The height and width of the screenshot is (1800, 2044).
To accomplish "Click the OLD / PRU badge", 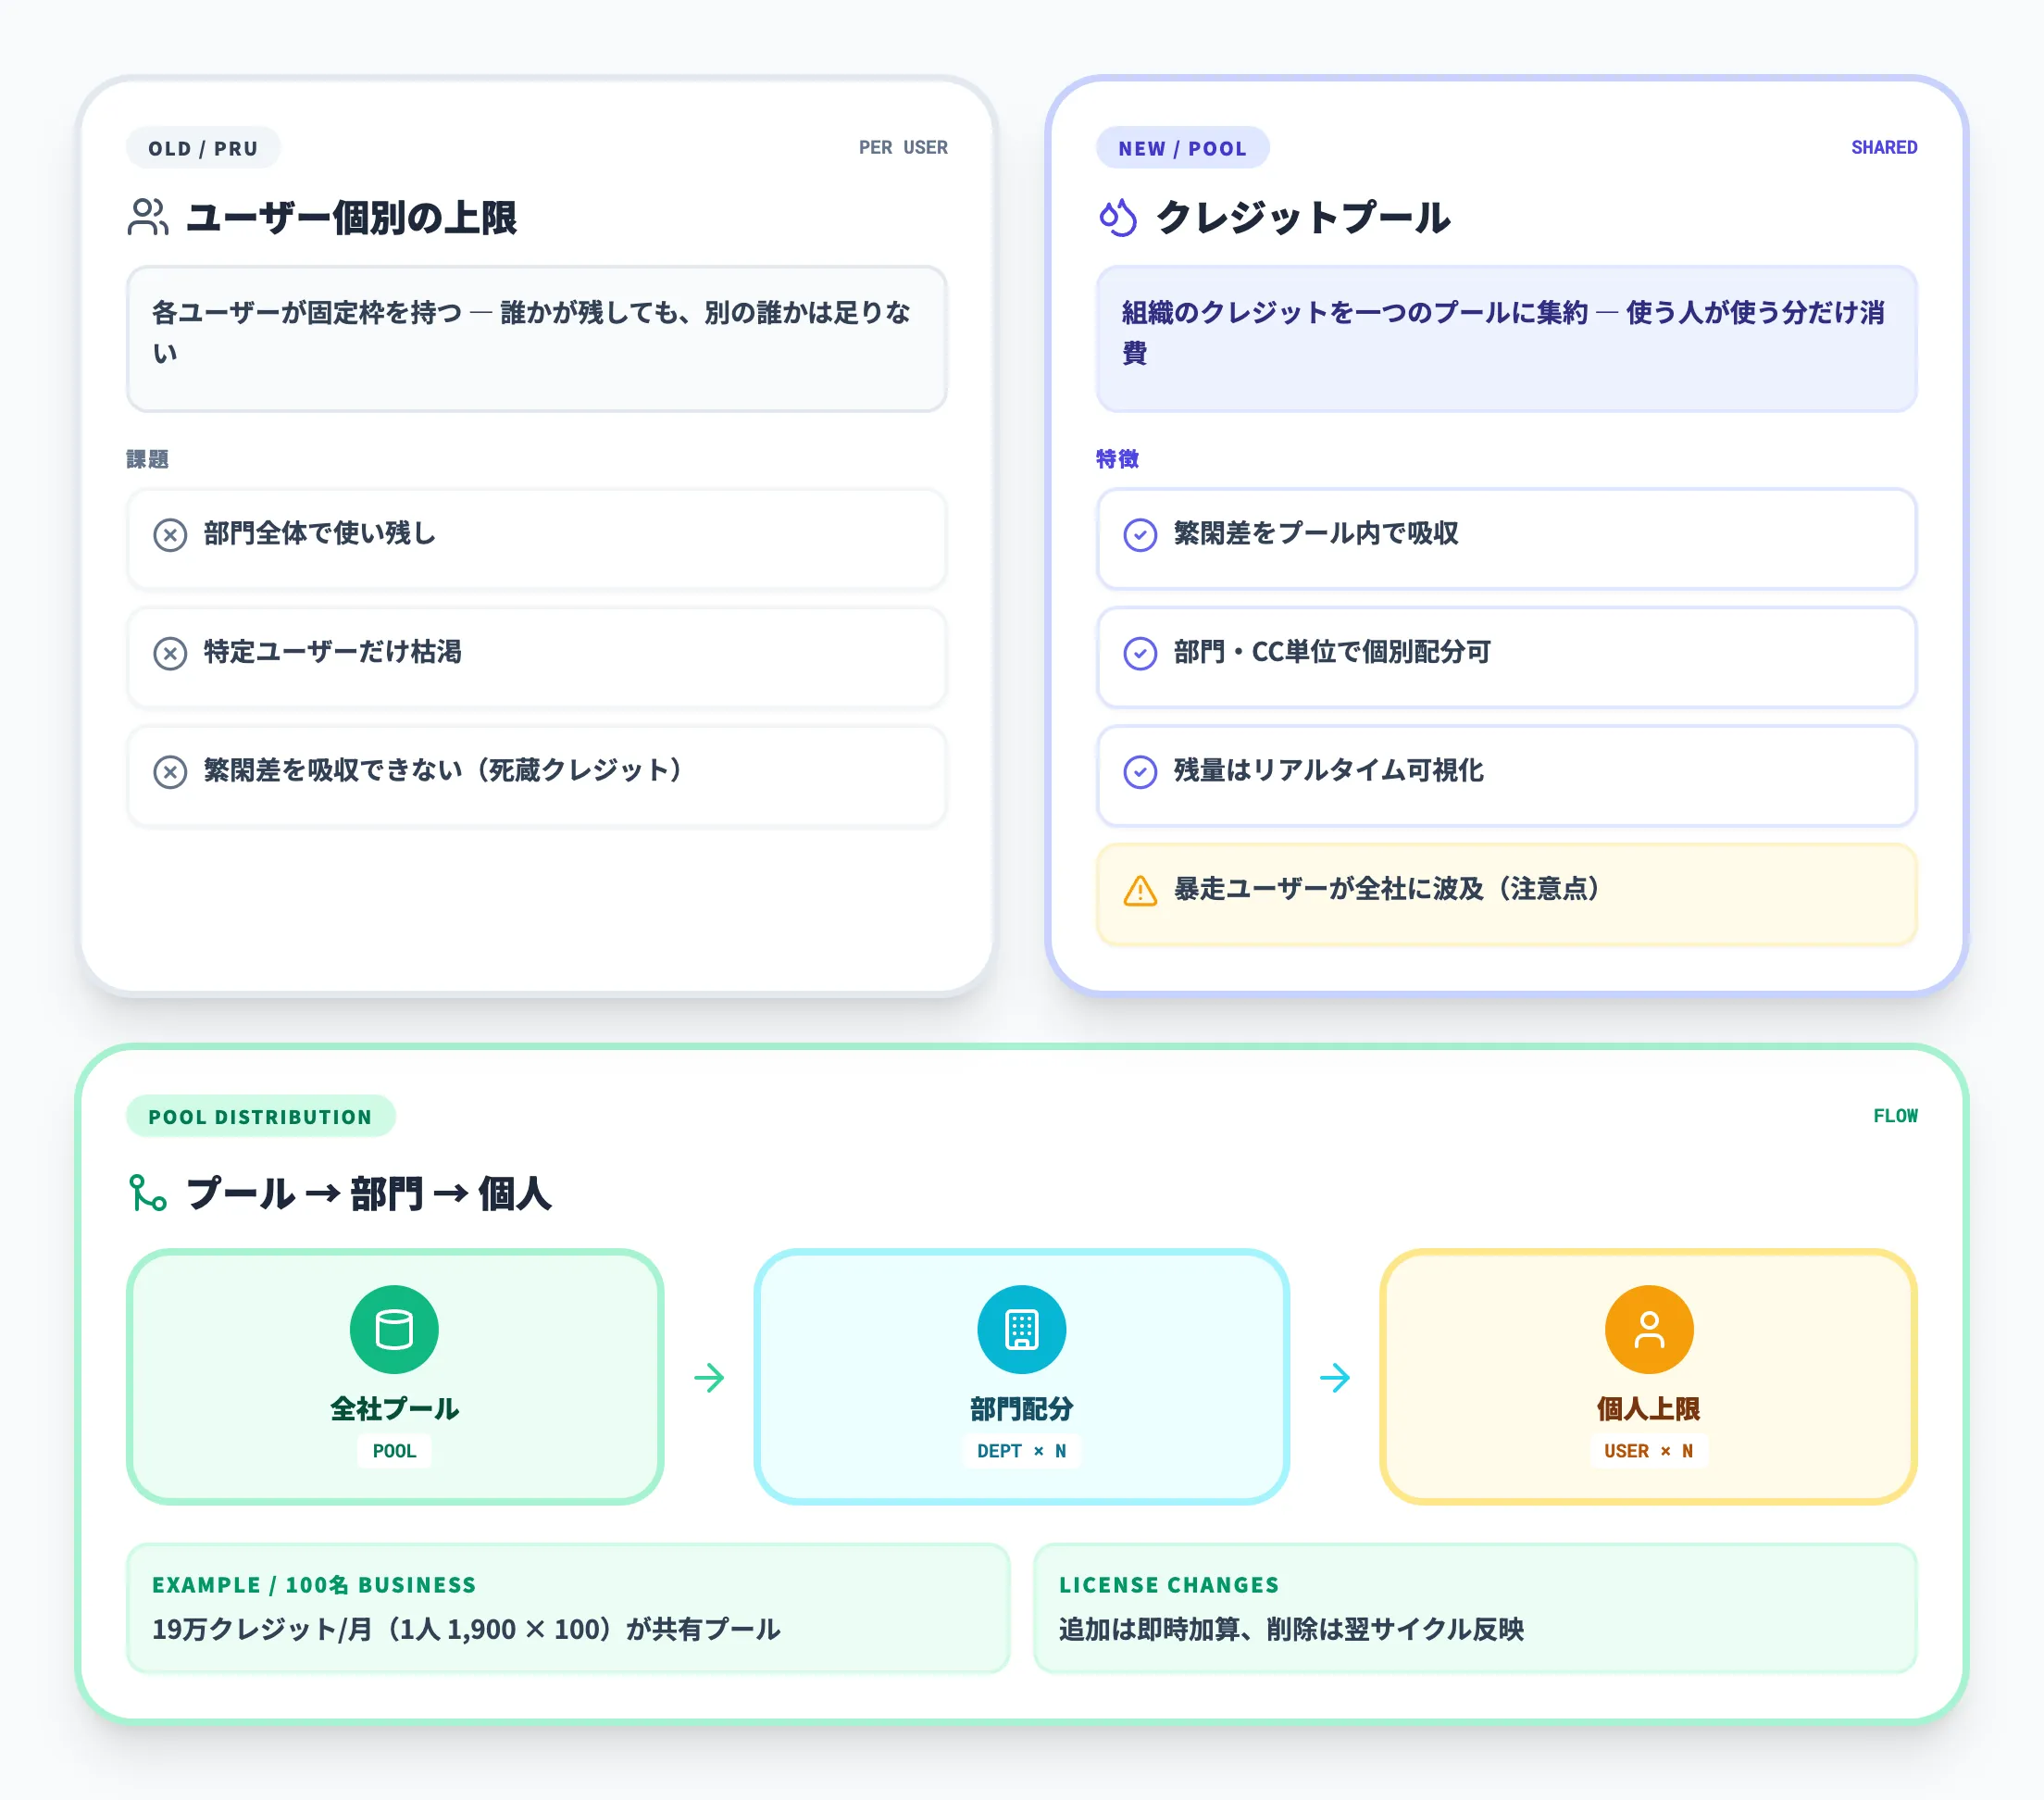I will click(x=203, y=148).
